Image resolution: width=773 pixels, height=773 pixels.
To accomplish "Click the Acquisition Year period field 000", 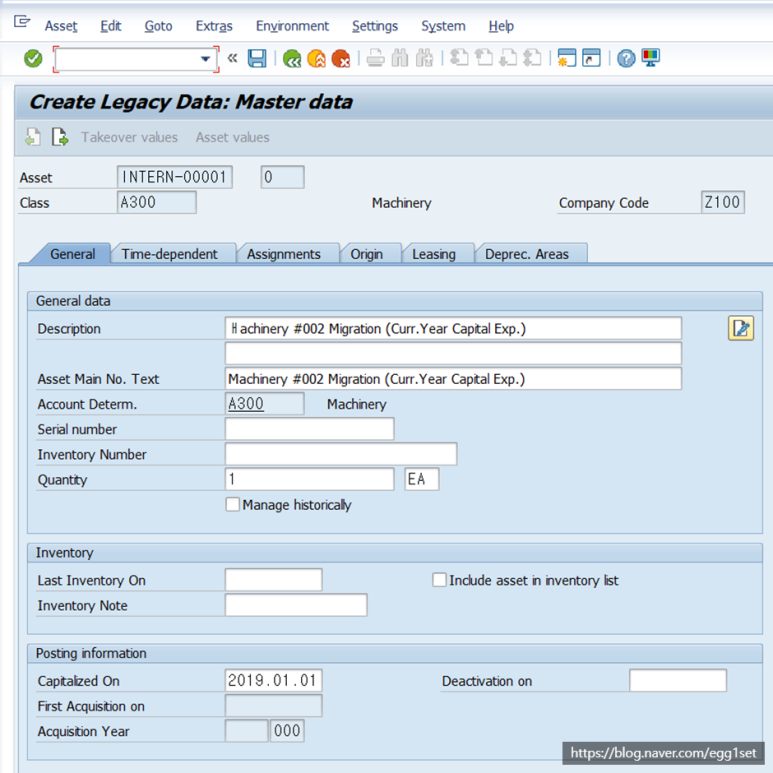I will pos(287,731).
